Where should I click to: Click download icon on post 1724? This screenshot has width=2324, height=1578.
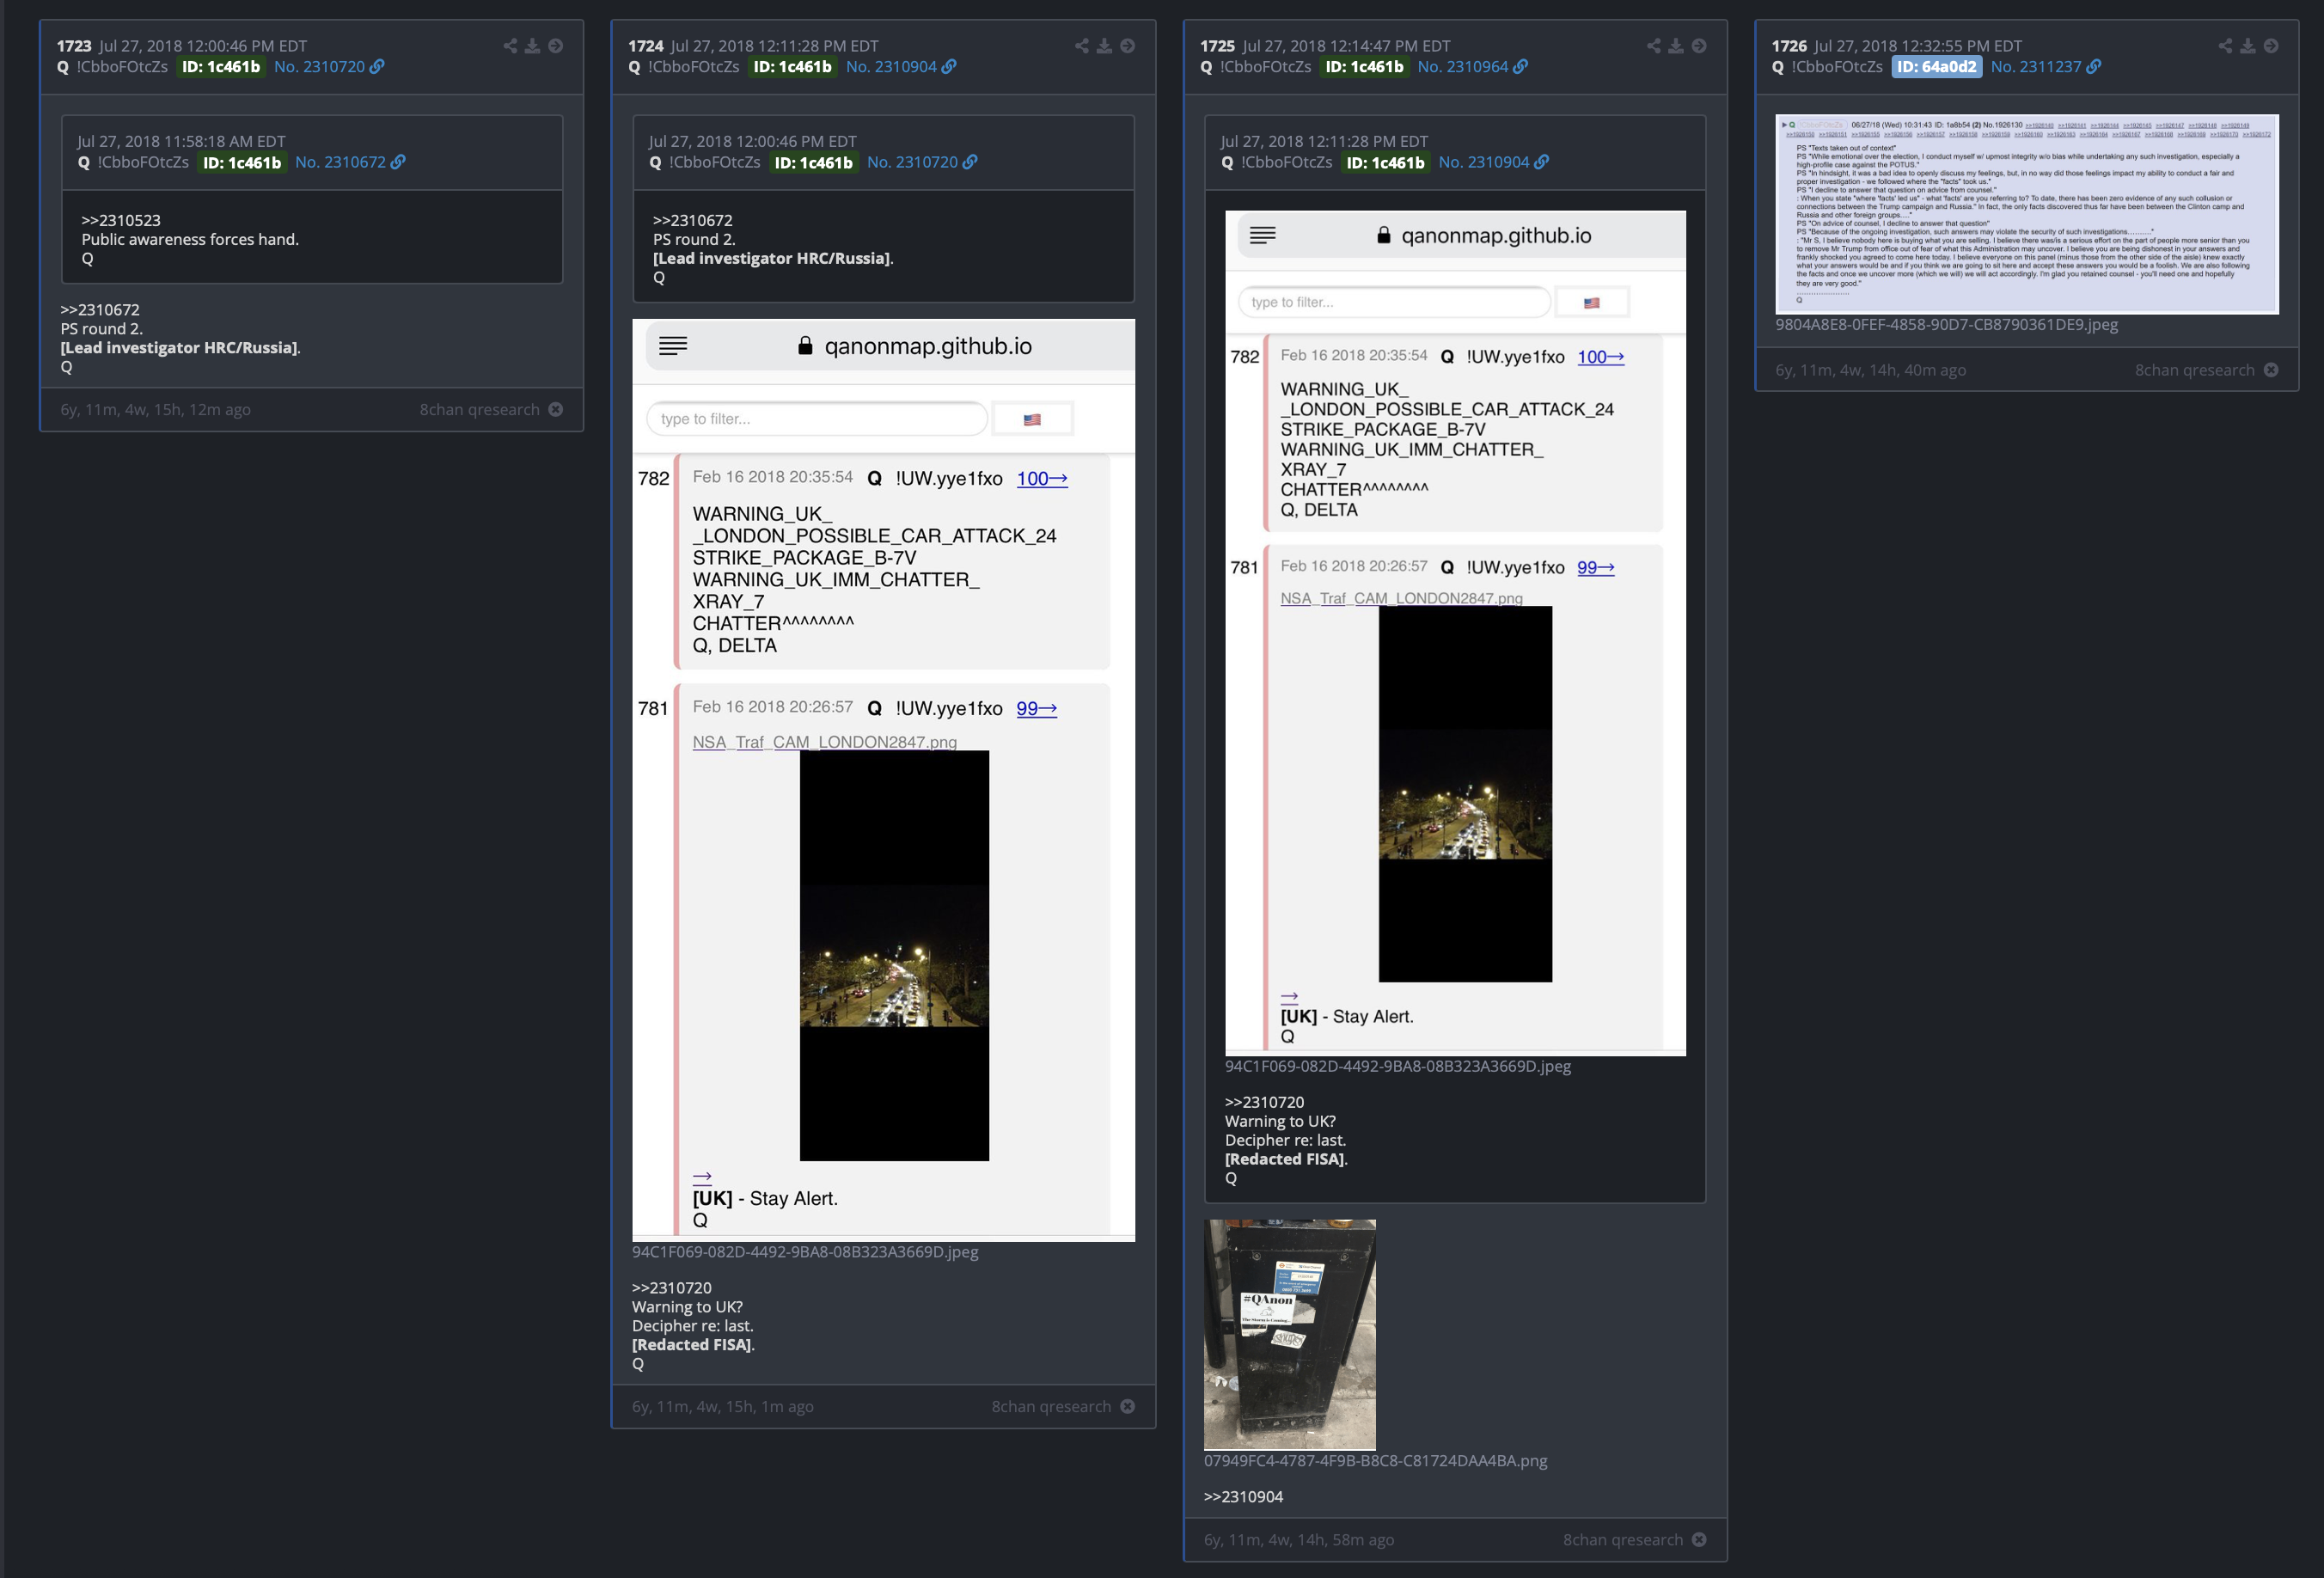[x=1105, y=46]
